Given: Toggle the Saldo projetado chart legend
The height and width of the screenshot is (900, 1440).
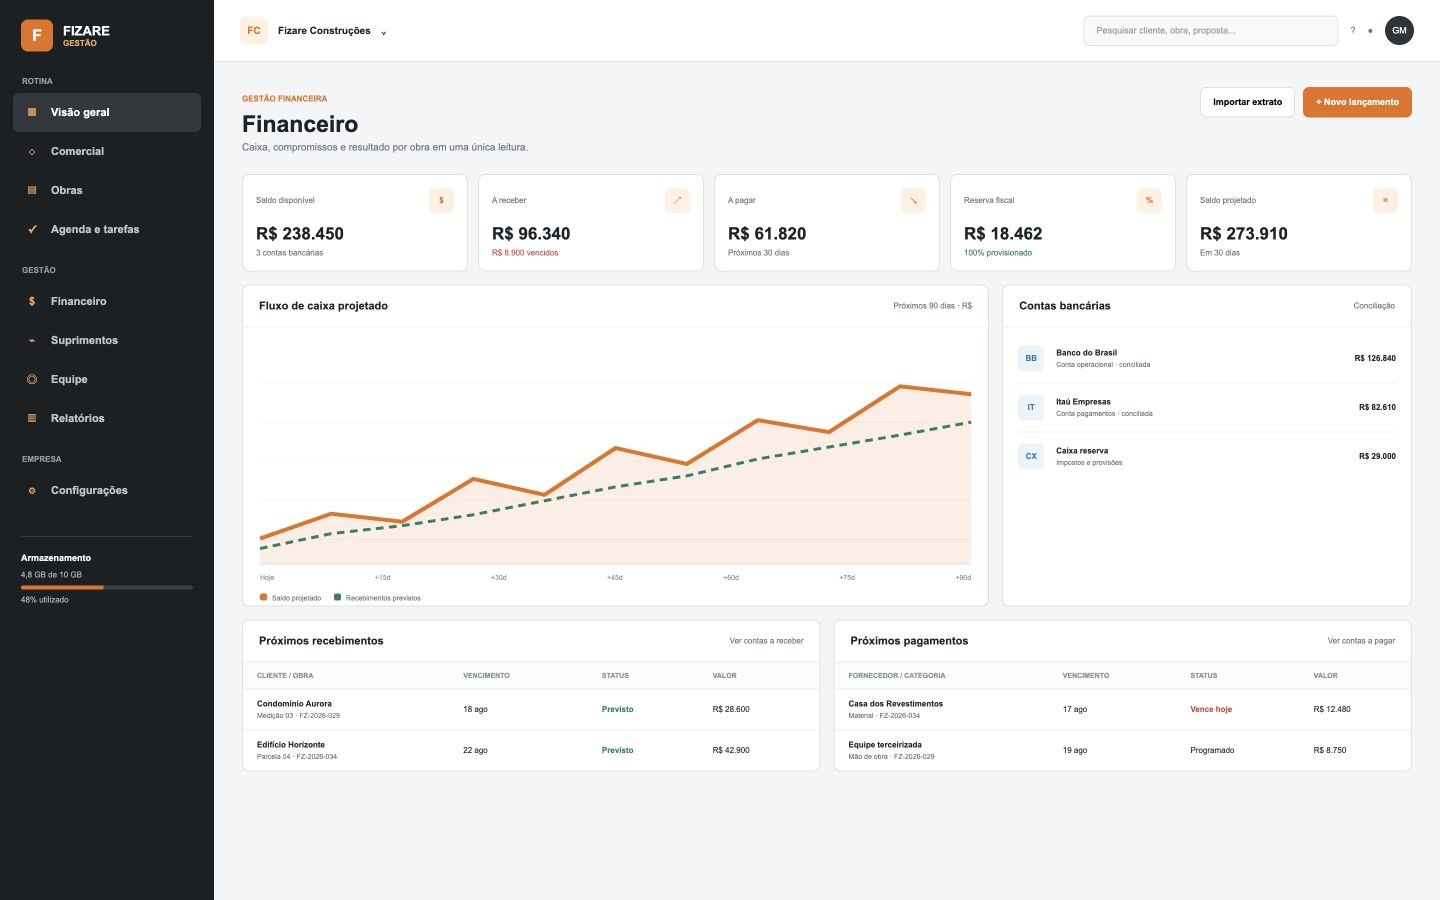Looking at the screenshot, I should (x=291, y=598).
